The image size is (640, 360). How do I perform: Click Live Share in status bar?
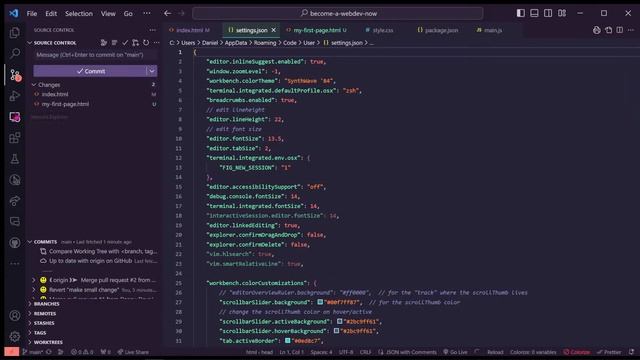pos(133,352)
